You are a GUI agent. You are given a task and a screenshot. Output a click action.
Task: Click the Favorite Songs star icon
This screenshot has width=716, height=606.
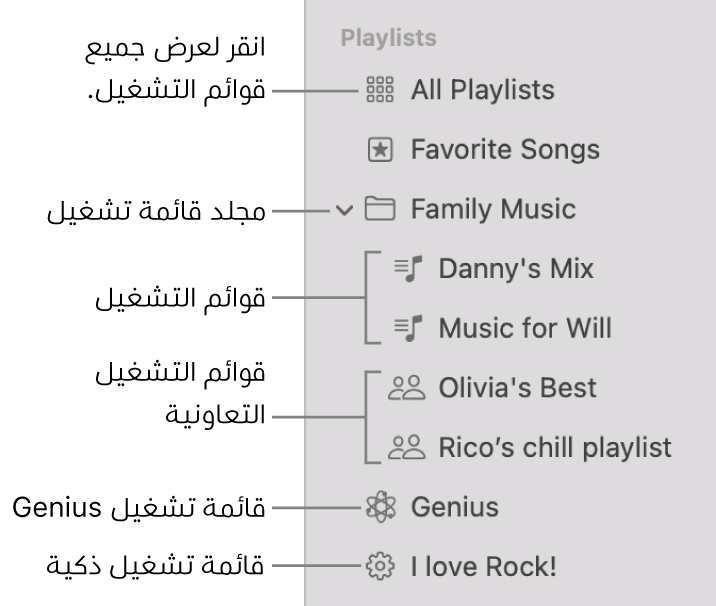coord(377,151)
